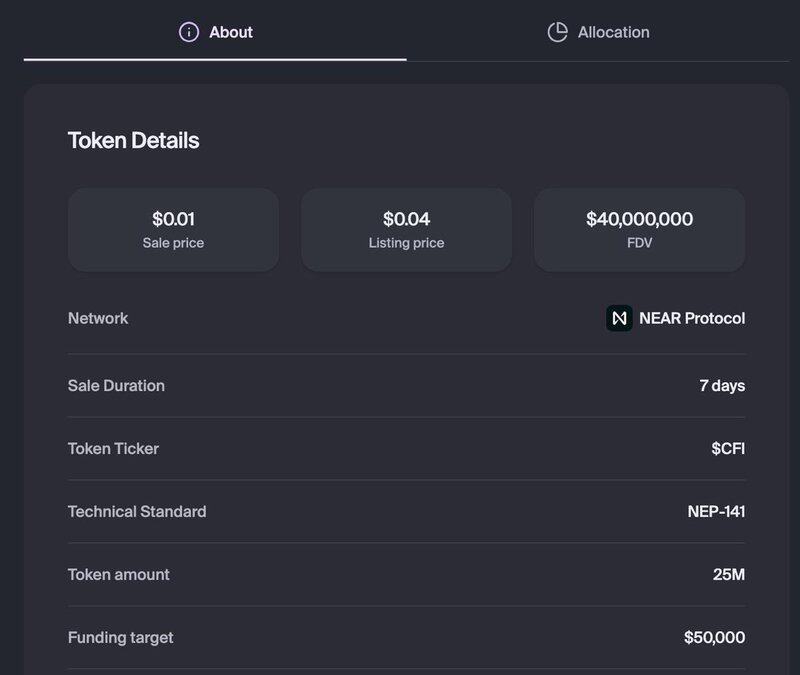Select the $CFI ticker value
800x675 pixels.
coord(728,448)
